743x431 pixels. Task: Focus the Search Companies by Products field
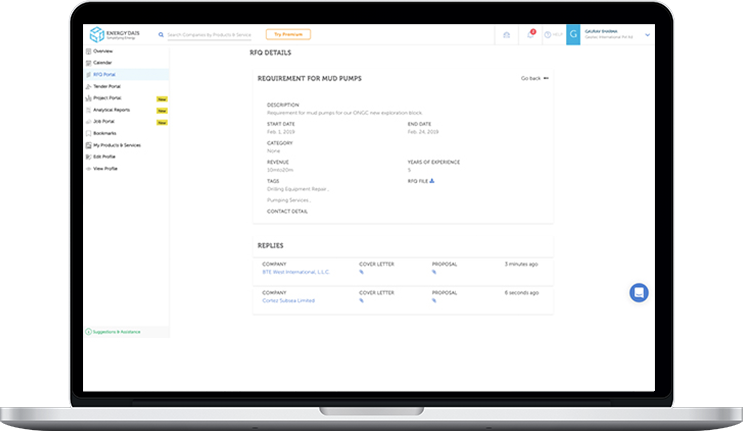pos(209,35)
